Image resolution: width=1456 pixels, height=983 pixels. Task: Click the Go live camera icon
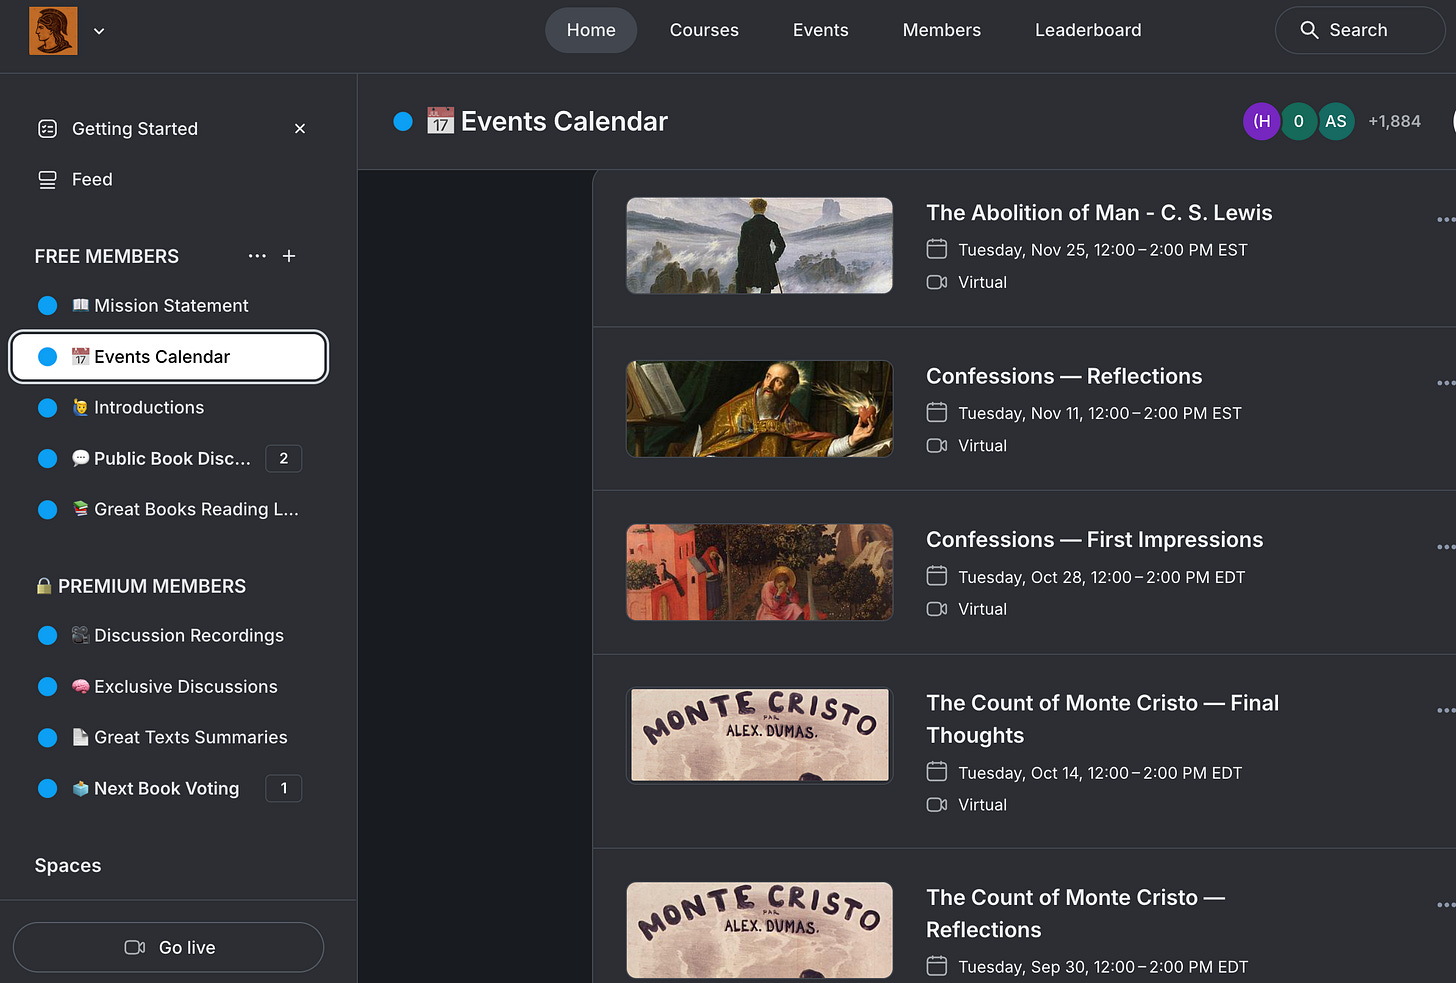click(135, 947)
